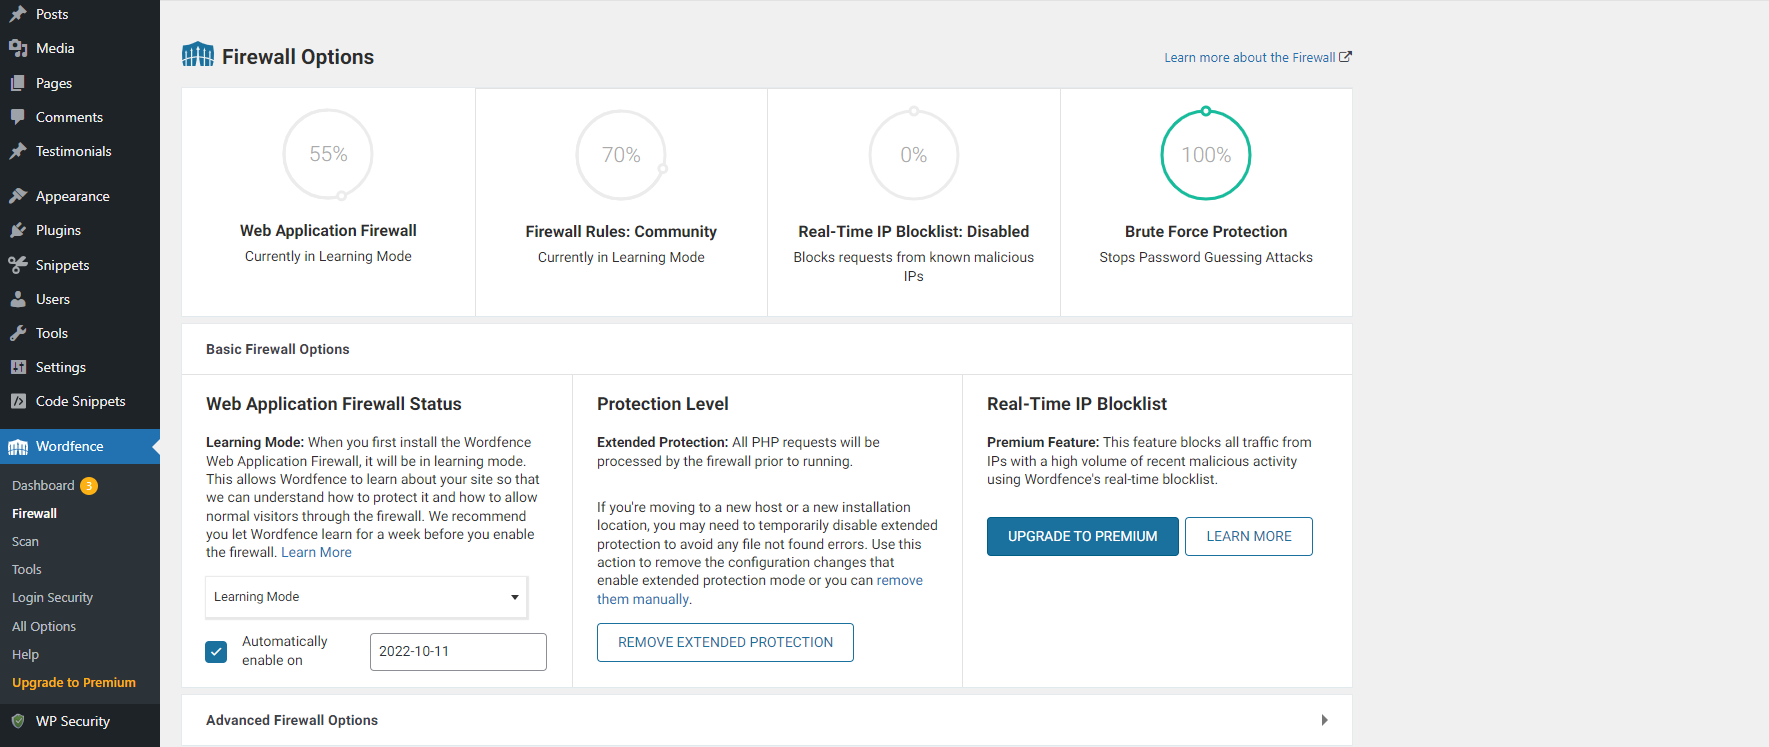This screenshot has height=747, width=1769.
Task: Click the Users person icon
Action: click(18, 299)
